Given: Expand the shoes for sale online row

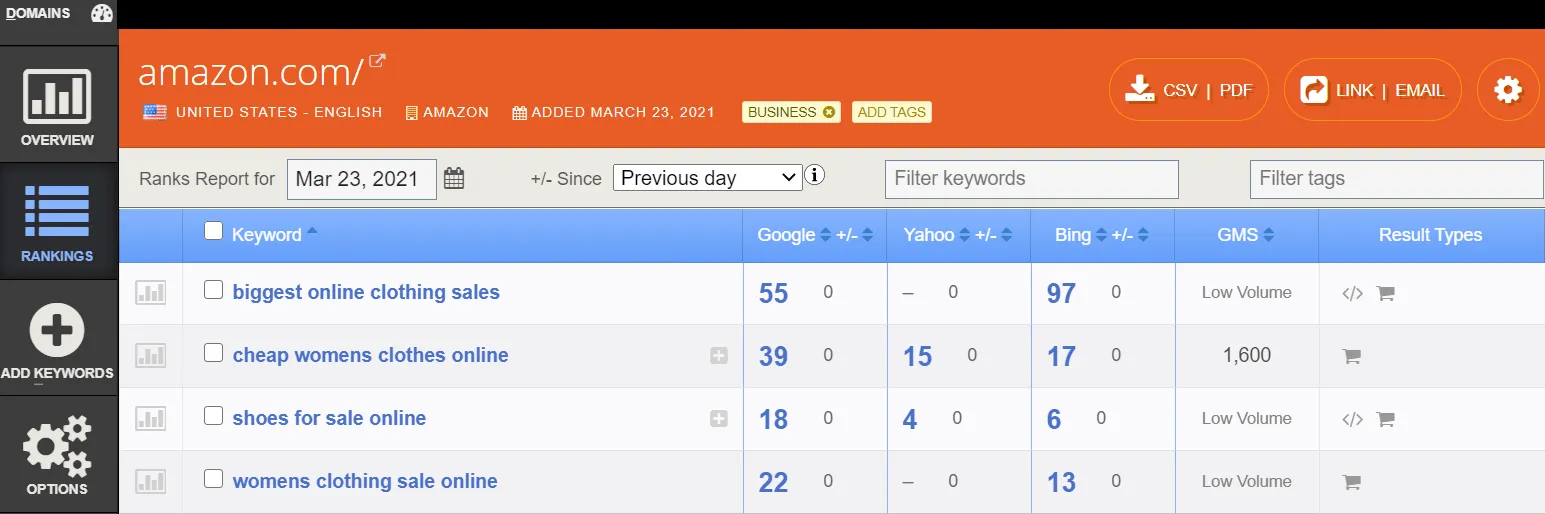Looking at the screenshot, I should click(718, 419).
